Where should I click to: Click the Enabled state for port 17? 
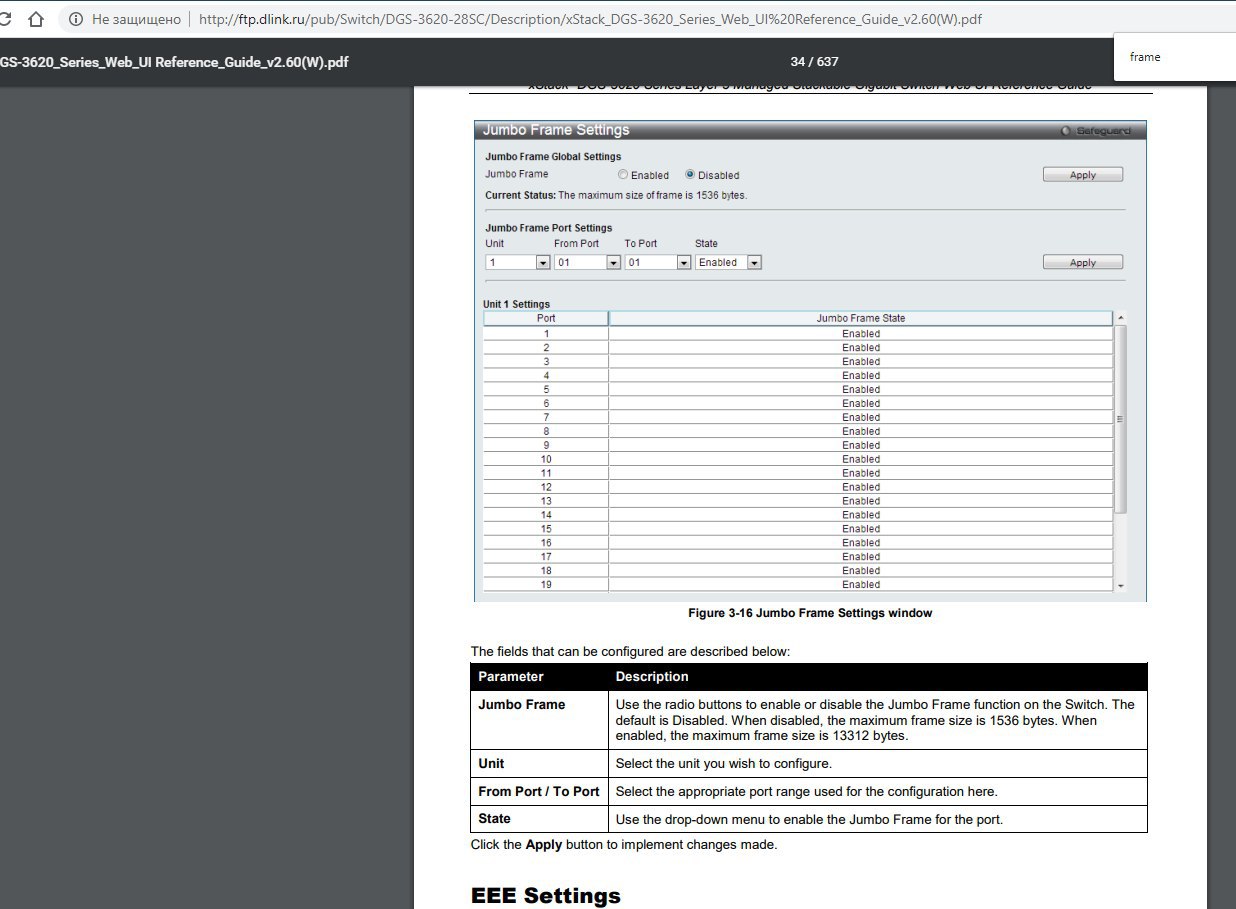coord(861,557)
